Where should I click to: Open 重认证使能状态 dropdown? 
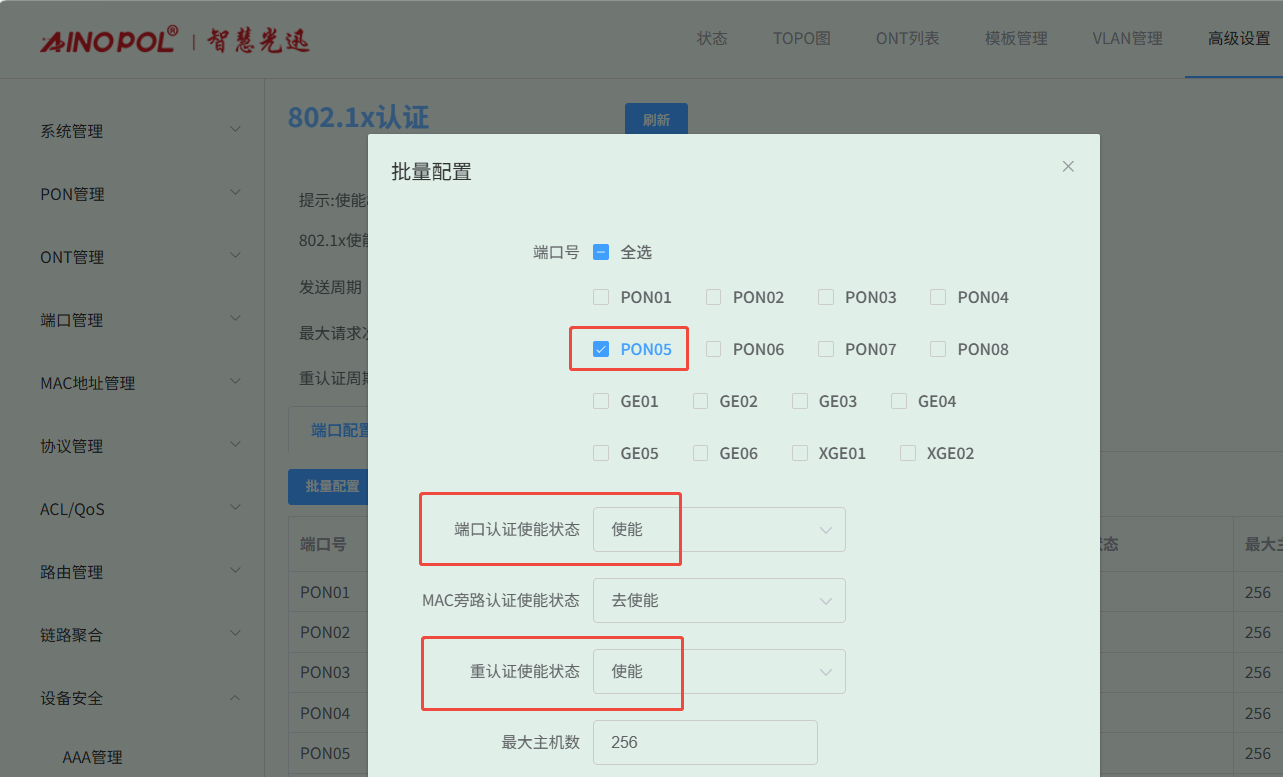719,671
